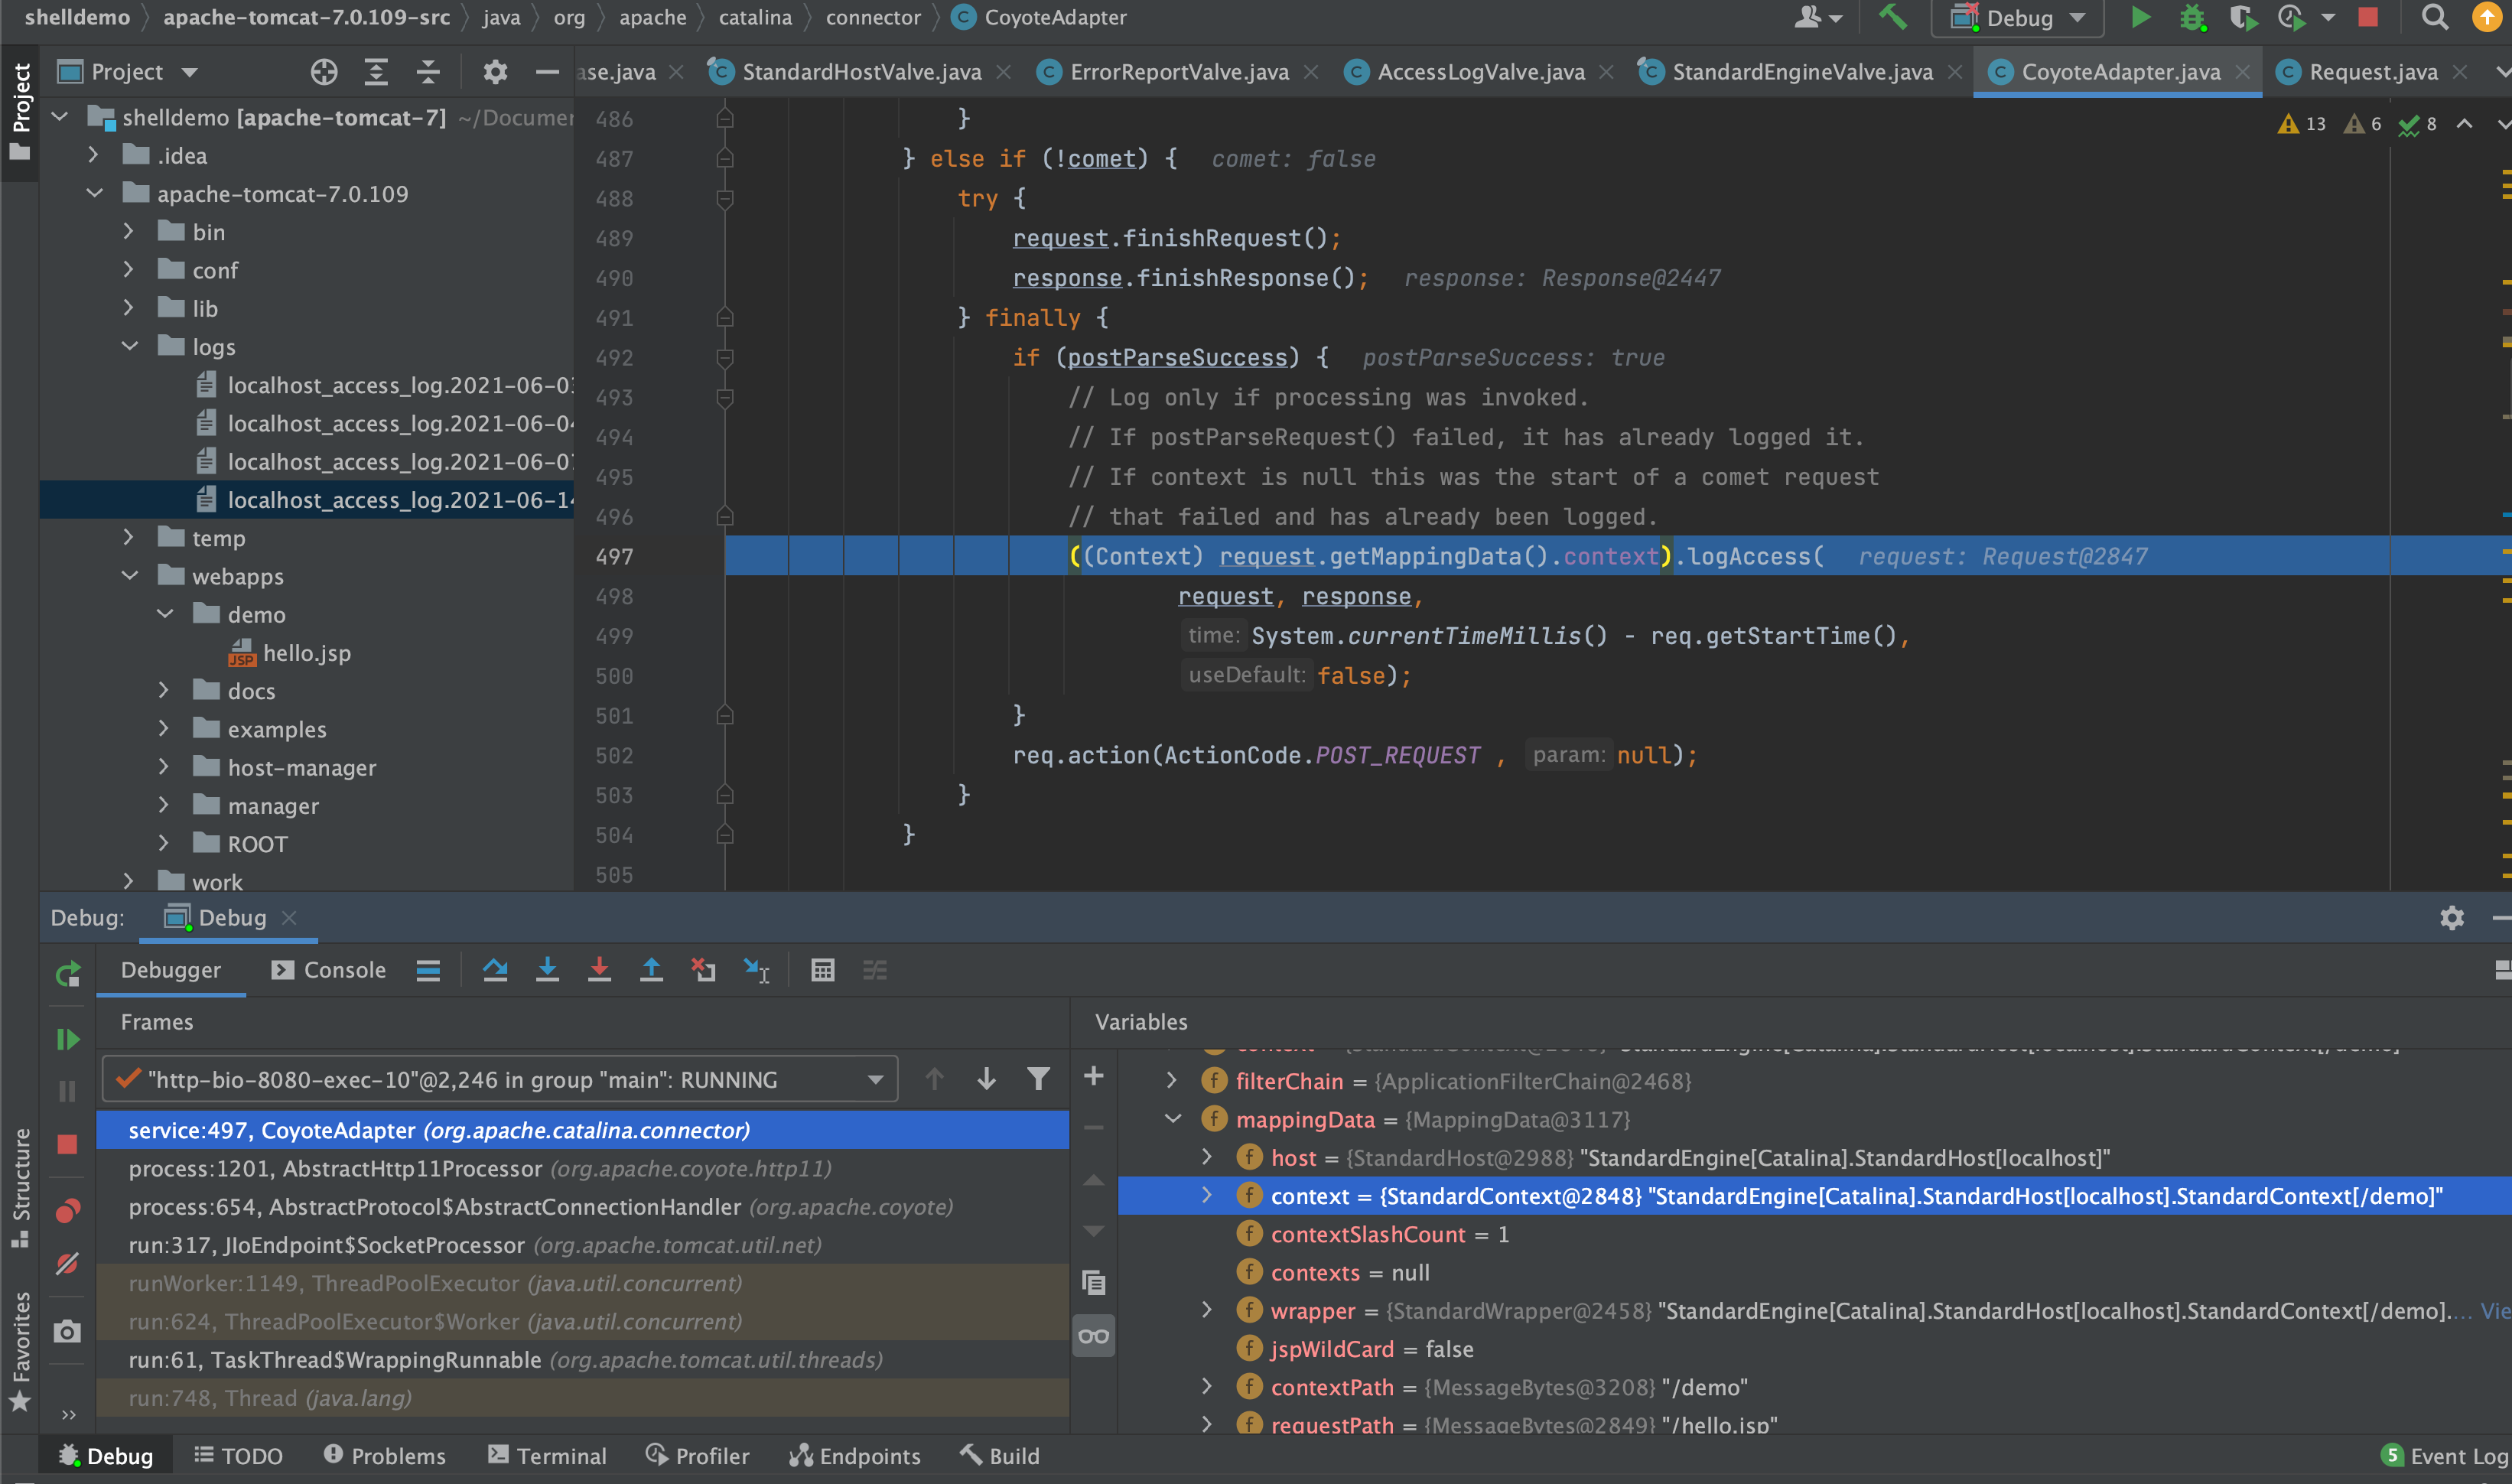Expand the filterChain variable node
2512x1484 pixels.
pyautogui.click(x=1172, y=1081)
